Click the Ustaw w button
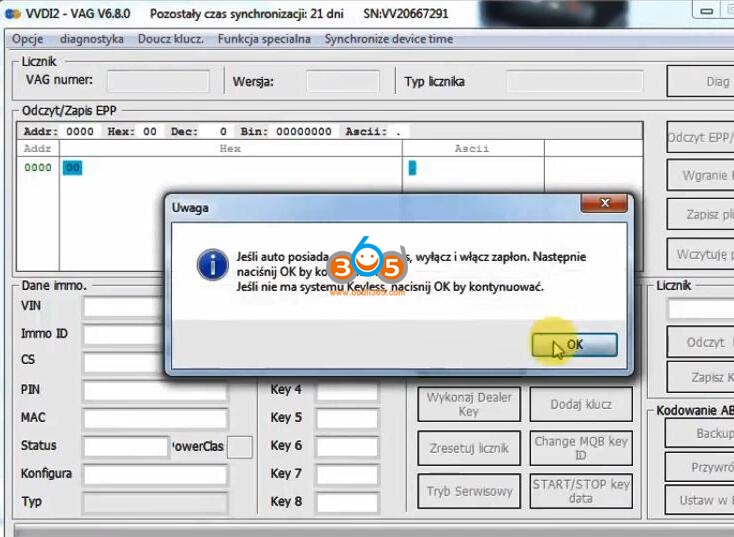The image size is (734, 537). point(700,500)
